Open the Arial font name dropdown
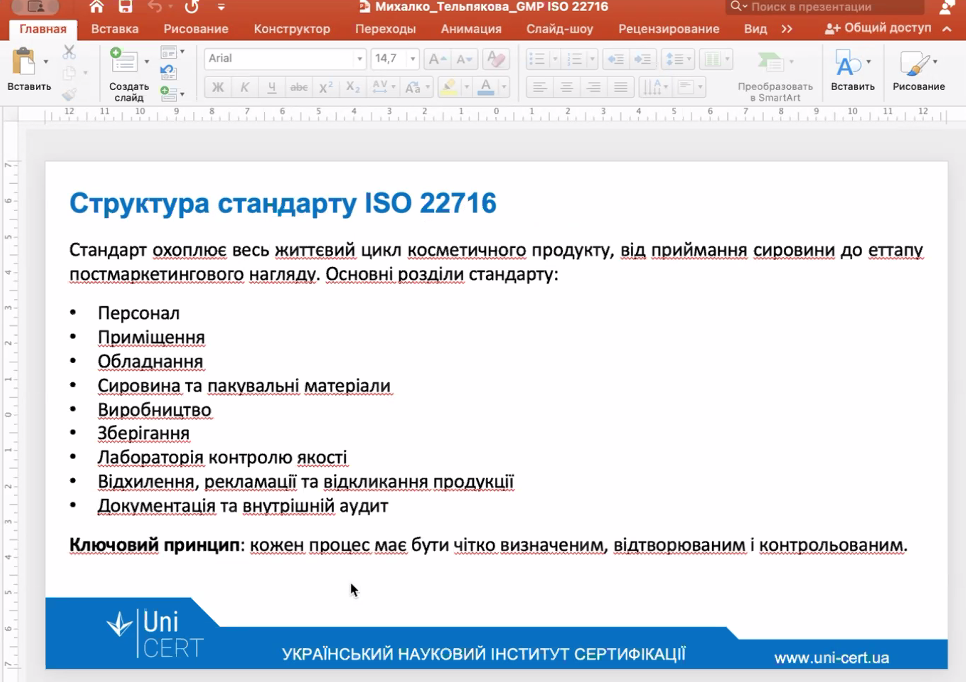Screen dimensions: 966x682 pyautogui.click(x=359, y=59)
